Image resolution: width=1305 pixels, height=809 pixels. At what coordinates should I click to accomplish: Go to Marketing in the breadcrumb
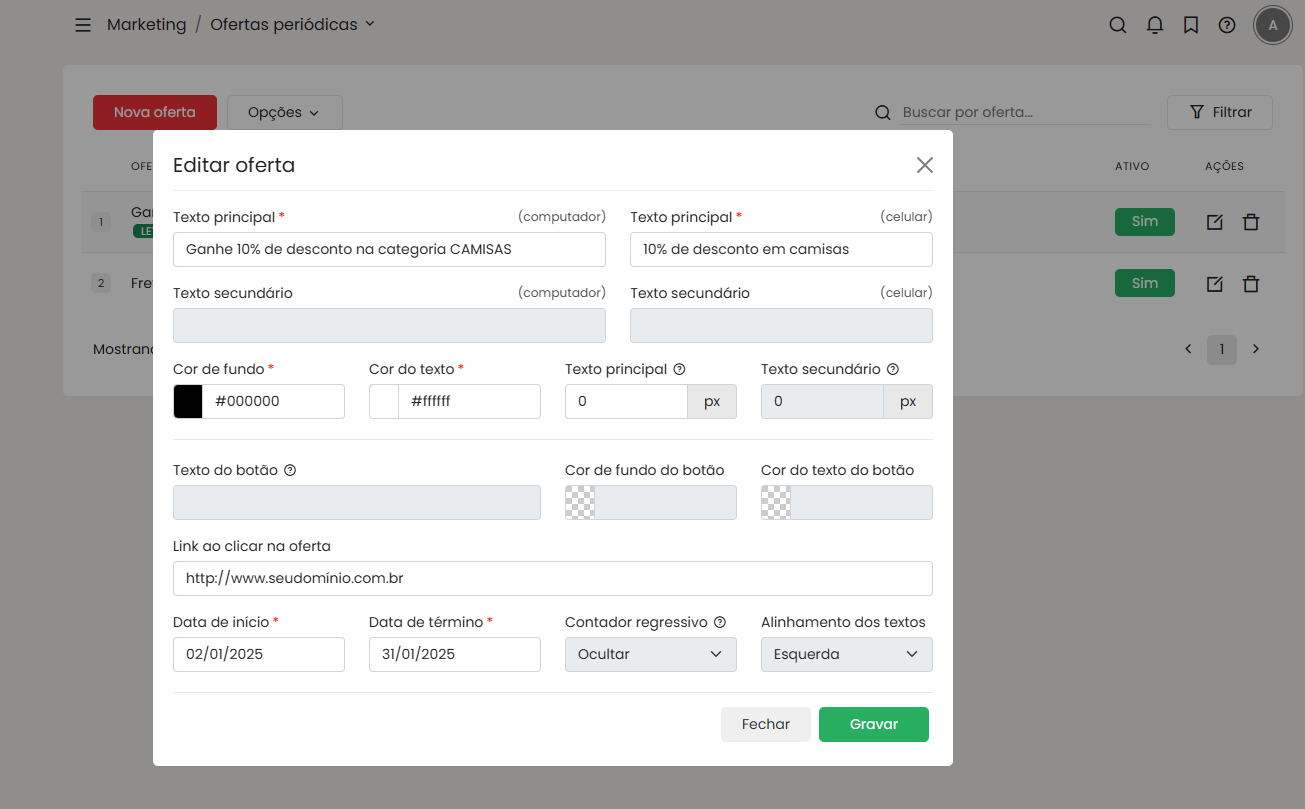click(x=146, y=25)
